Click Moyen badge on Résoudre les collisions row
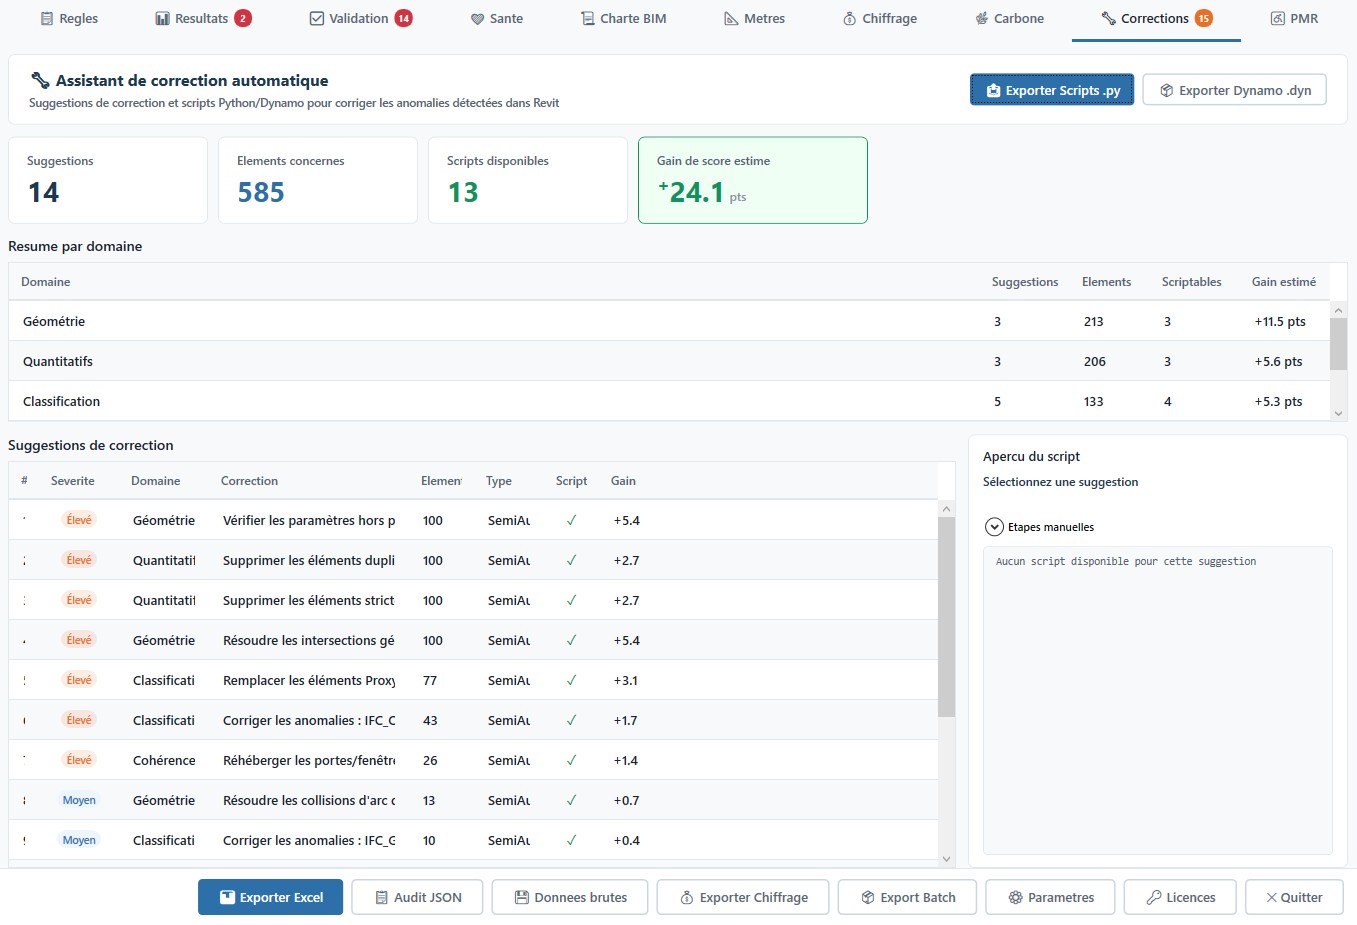 (79, 800)
